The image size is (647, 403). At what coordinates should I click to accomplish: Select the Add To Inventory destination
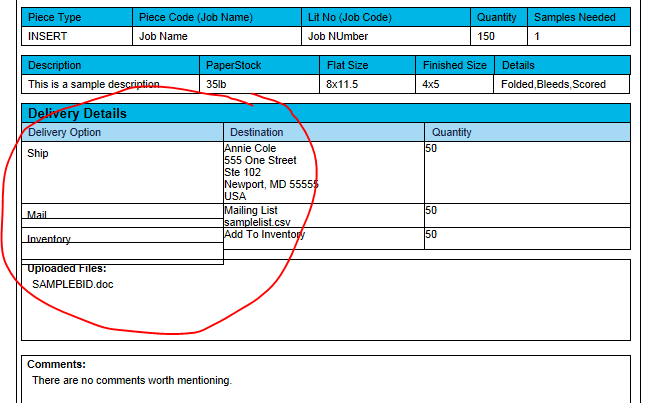pyautogui.click(x=264, y=234)
